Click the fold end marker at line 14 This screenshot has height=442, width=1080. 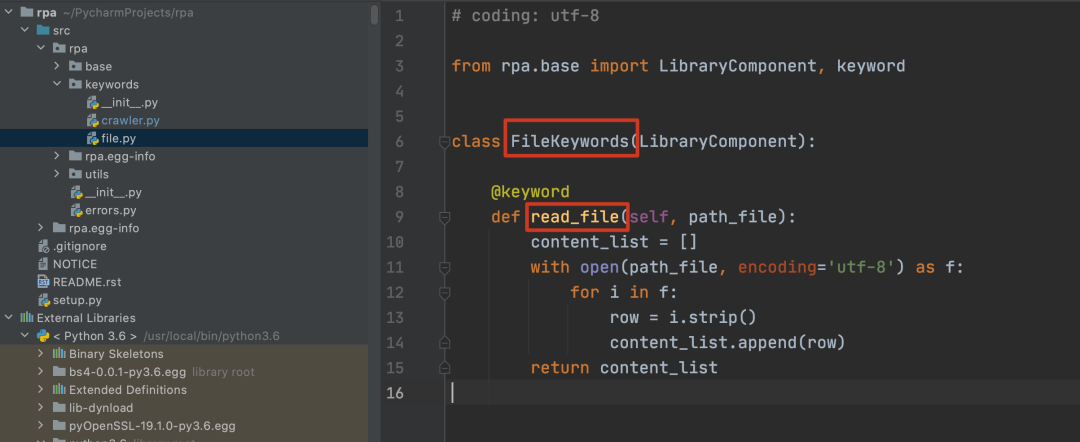tap(444, 342)
